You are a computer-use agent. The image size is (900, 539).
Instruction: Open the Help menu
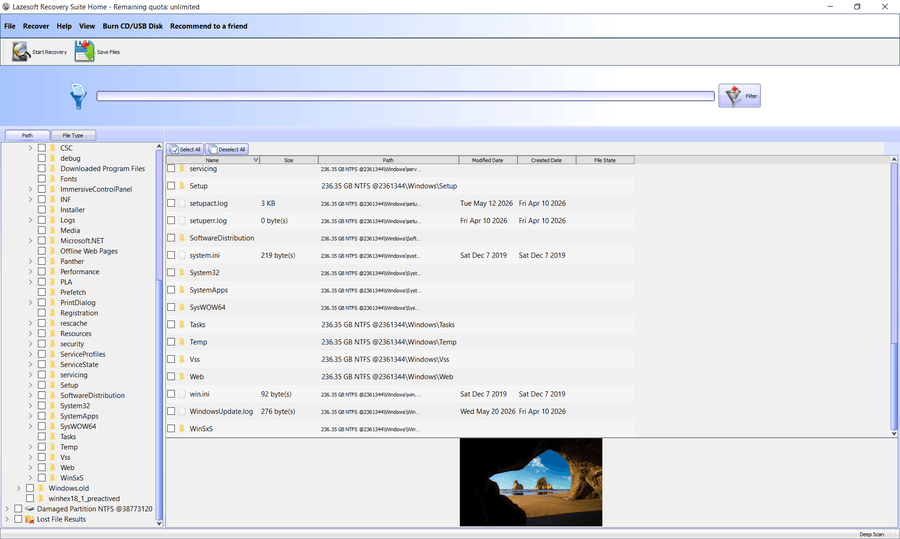(x=64, y=26)
